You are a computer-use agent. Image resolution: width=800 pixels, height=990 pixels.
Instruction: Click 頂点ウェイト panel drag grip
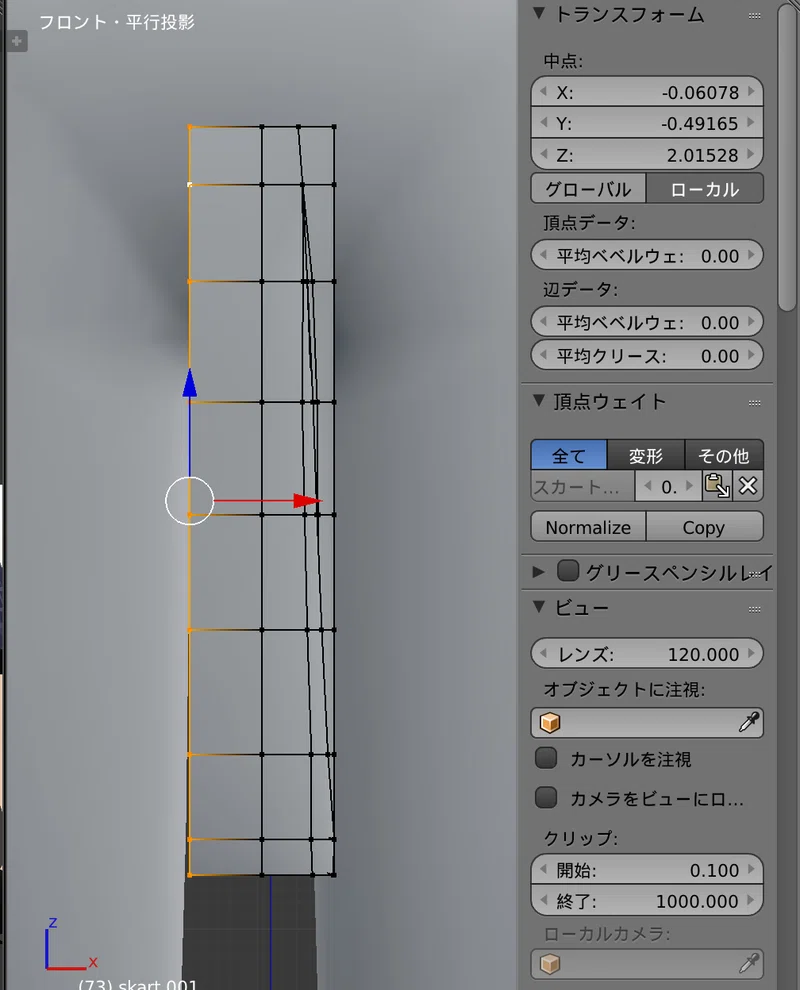coord(754,402)
